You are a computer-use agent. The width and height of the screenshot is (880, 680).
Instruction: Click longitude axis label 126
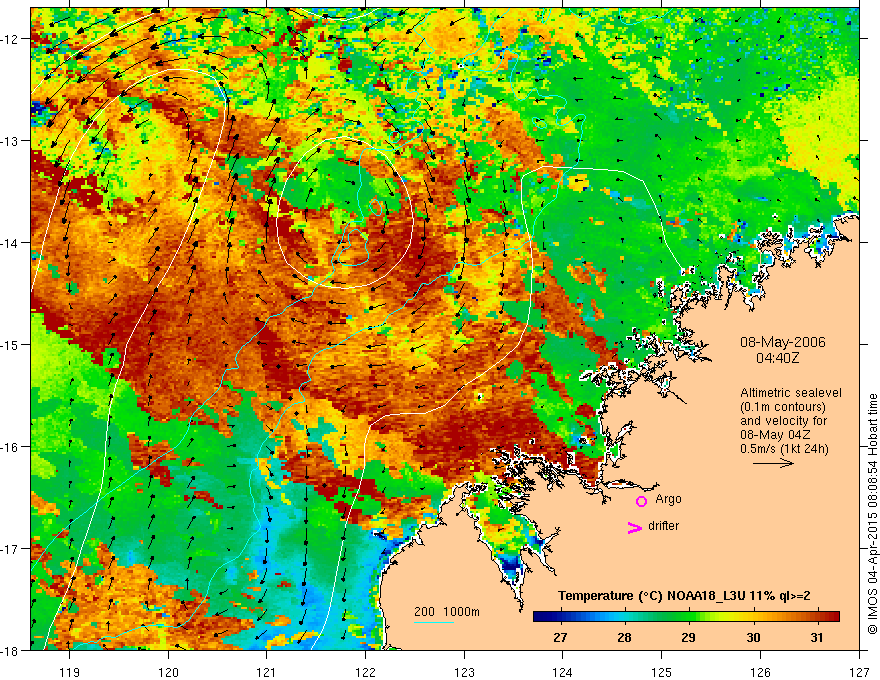760,672
